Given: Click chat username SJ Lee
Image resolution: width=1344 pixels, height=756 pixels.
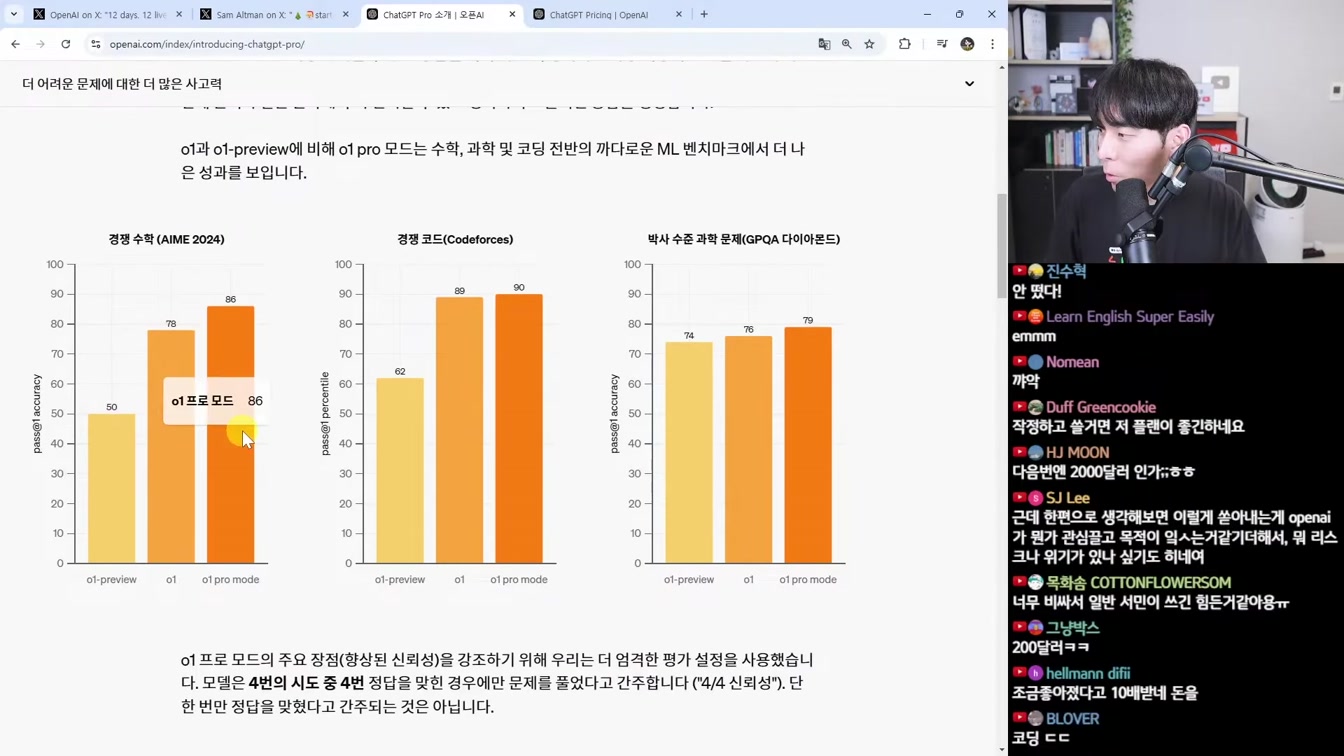Looking at the screenshot, I should (1068, 498).
